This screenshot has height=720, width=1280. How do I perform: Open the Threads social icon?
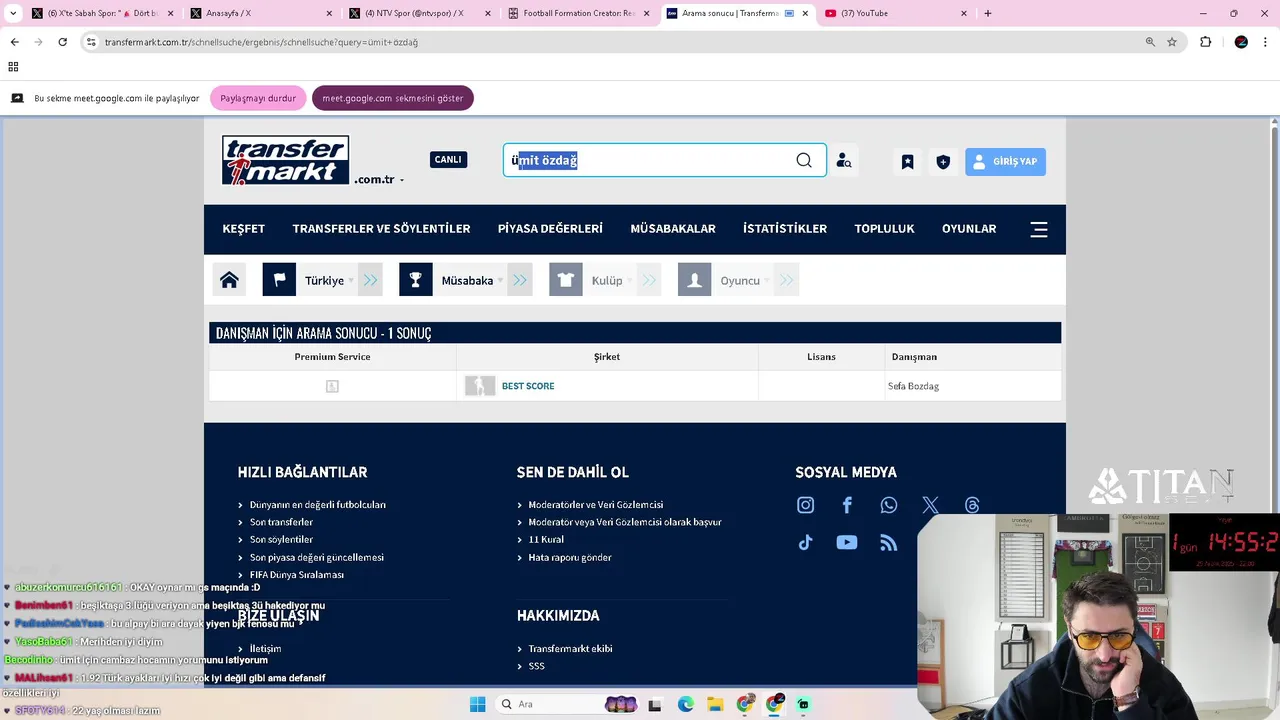972,505
